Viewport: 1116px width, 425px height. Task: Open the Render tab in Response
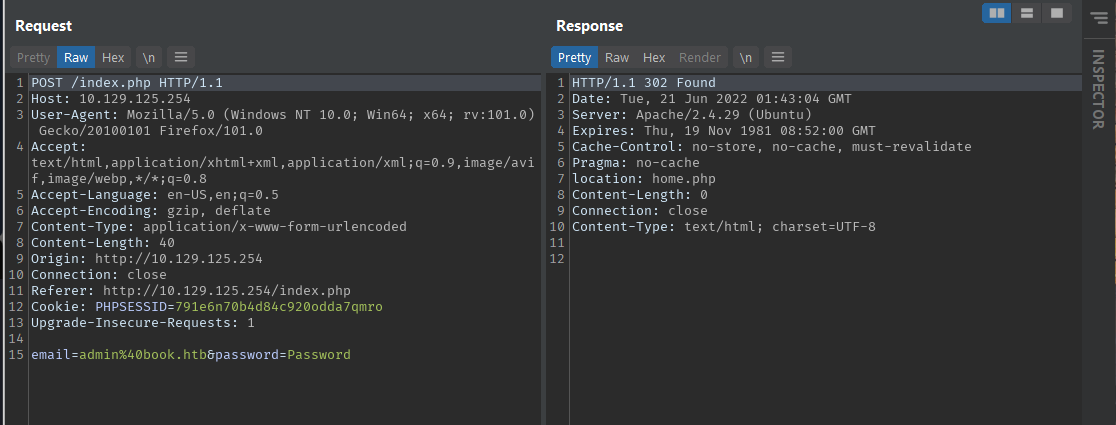(700, 58)
